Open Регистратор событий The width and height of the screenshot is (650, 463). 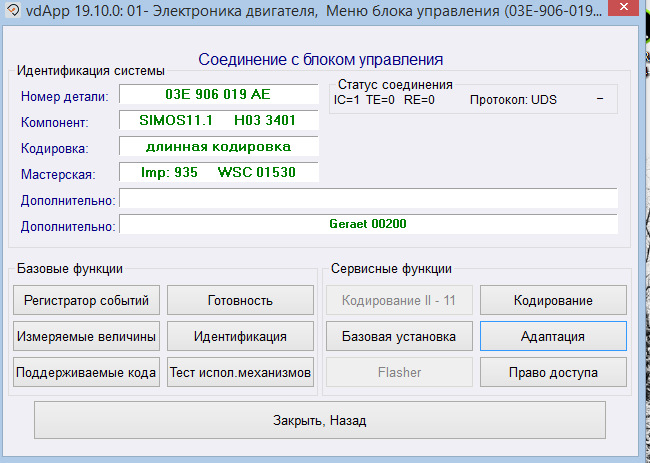coord(86,300)
